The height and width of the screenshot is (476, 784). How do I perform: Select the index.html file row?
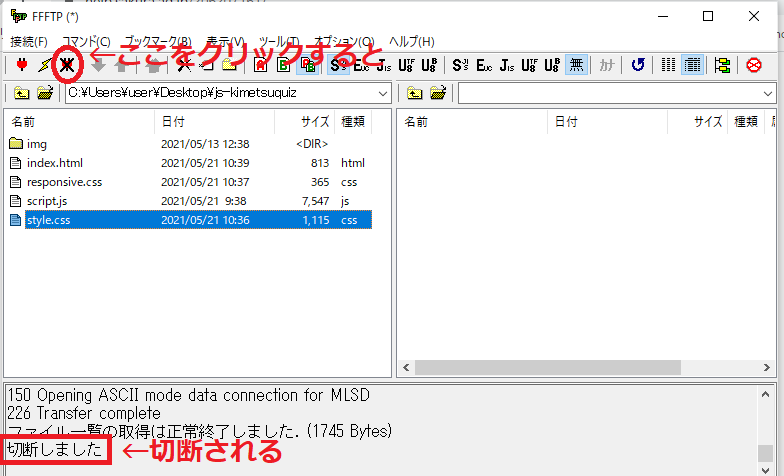tap(190, 163)
